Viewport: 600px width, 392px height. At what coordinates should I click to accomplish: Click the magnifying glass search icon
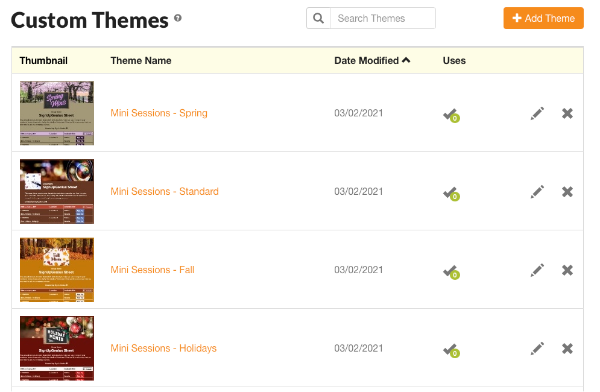pos(318,18)
